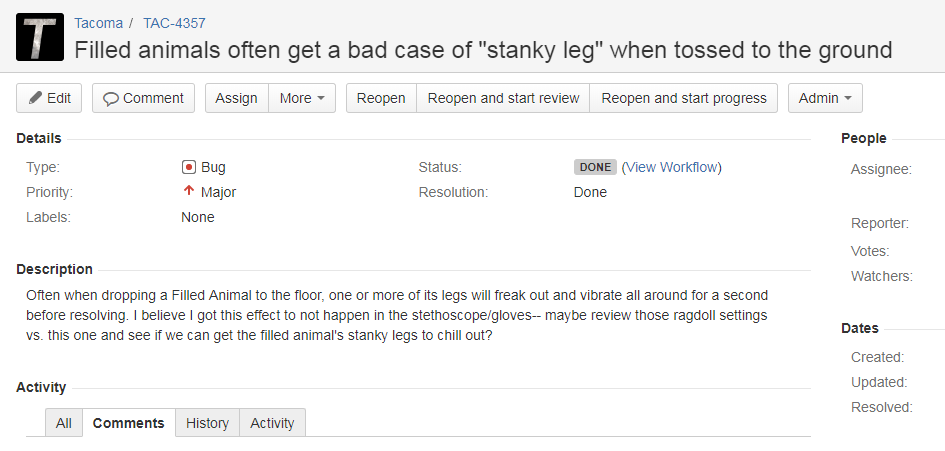The image size is (945, 451).
Task: Click the DONE status badge
Action: tap(595, 167)
